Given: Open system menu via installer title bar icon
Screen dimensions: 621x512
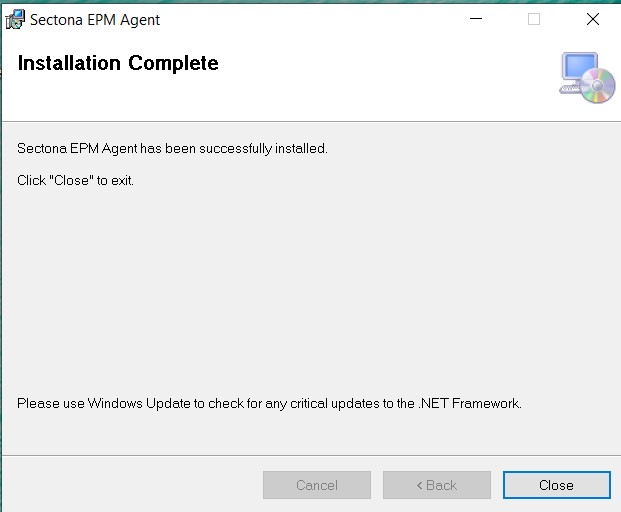Looking at the screenshot, I should click(15, 19).
